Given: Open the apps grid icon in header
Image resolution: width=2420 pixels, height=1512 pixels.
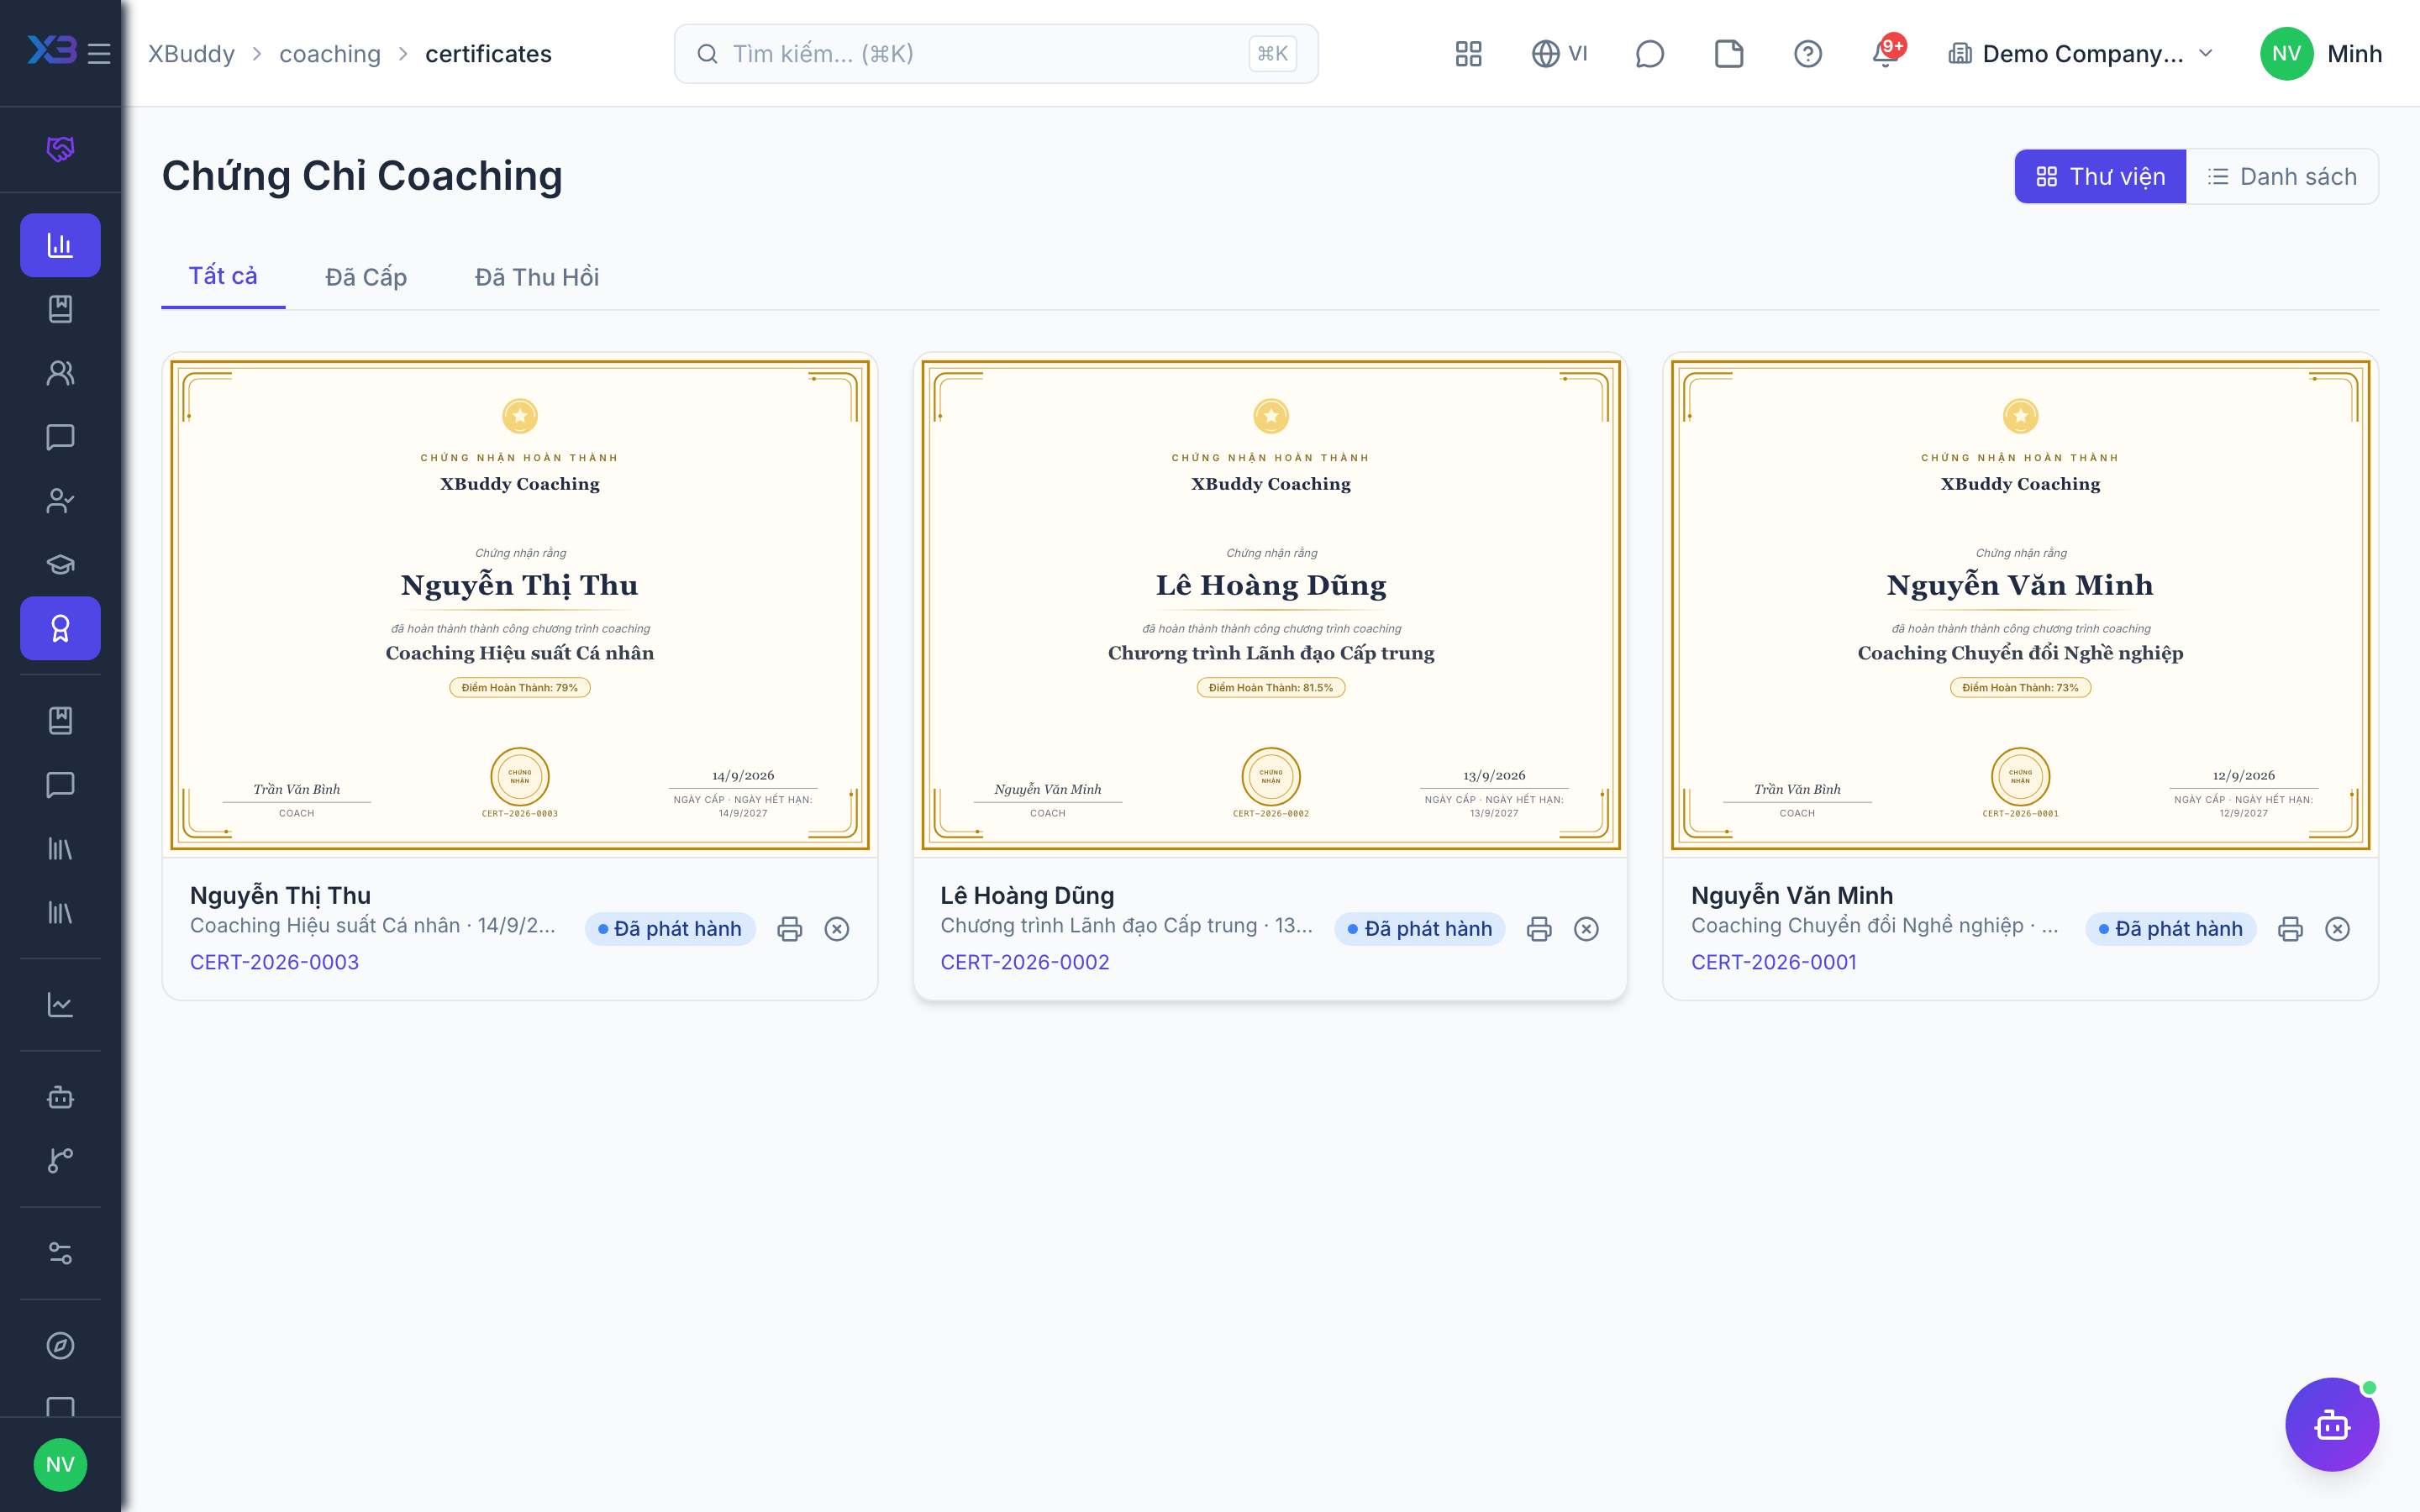Looking at the screenshot, I should coord(1468,54).
